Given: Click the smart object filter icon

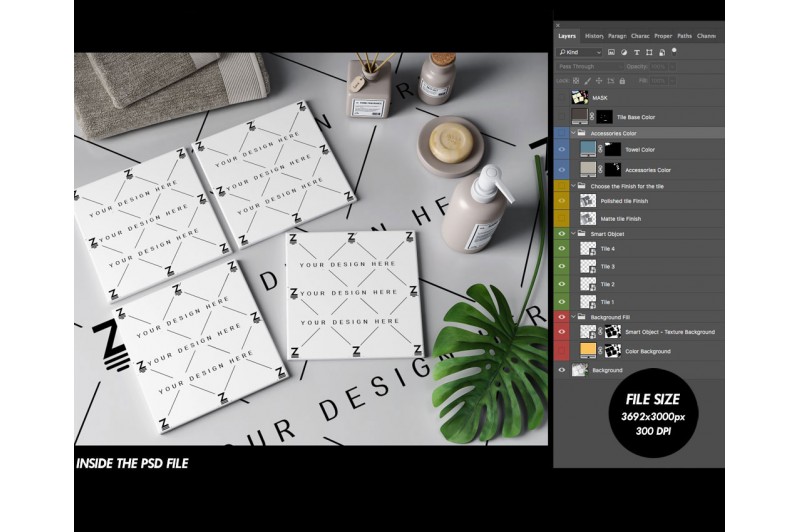Looking at the screenshot, I should [x=661, y=51].
